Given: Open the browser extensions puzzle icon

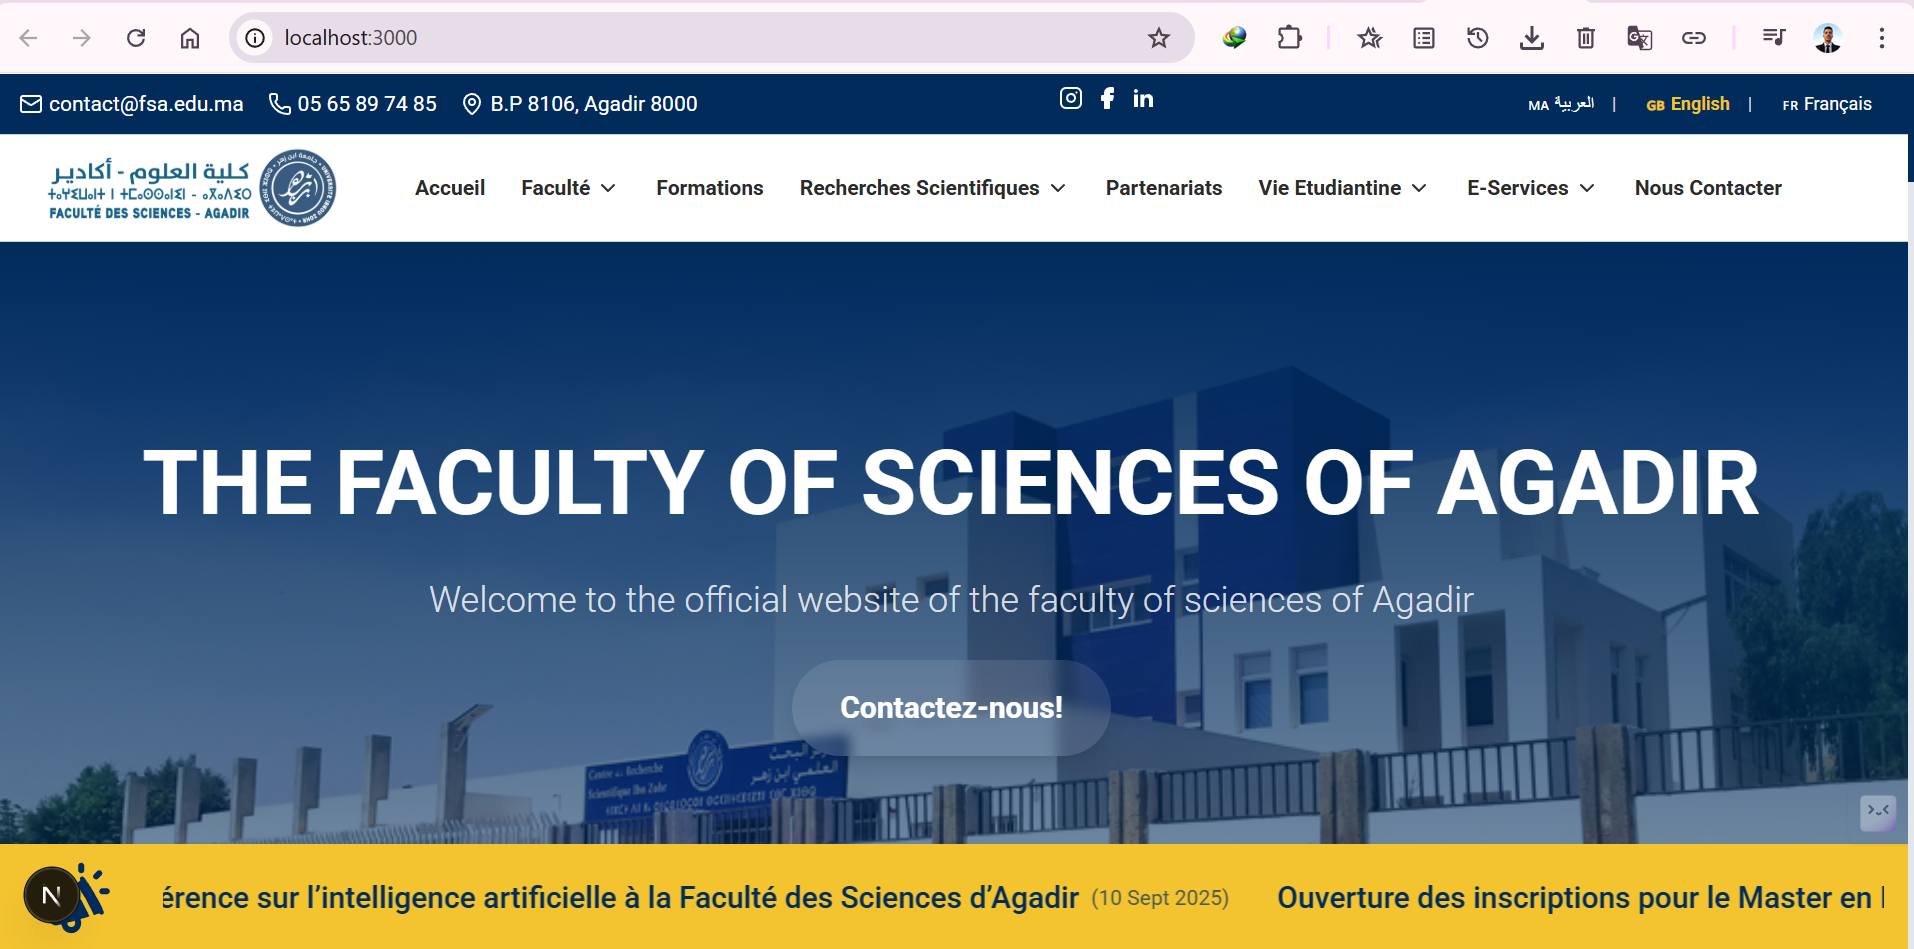Looking at the screenshot, I should (x=1289, y=38).
